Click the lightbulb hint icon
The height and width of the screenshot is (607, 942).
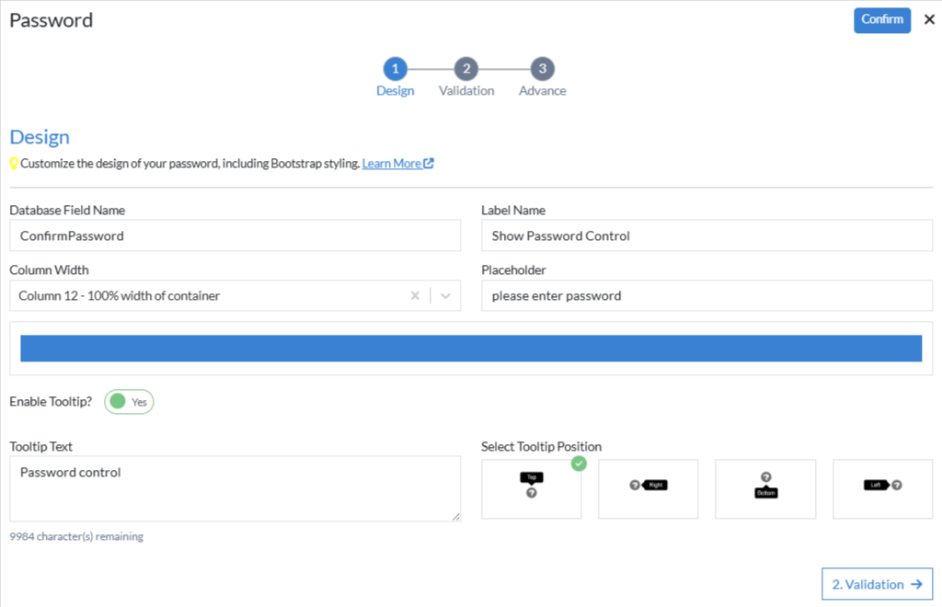click(x=14, y=163)
